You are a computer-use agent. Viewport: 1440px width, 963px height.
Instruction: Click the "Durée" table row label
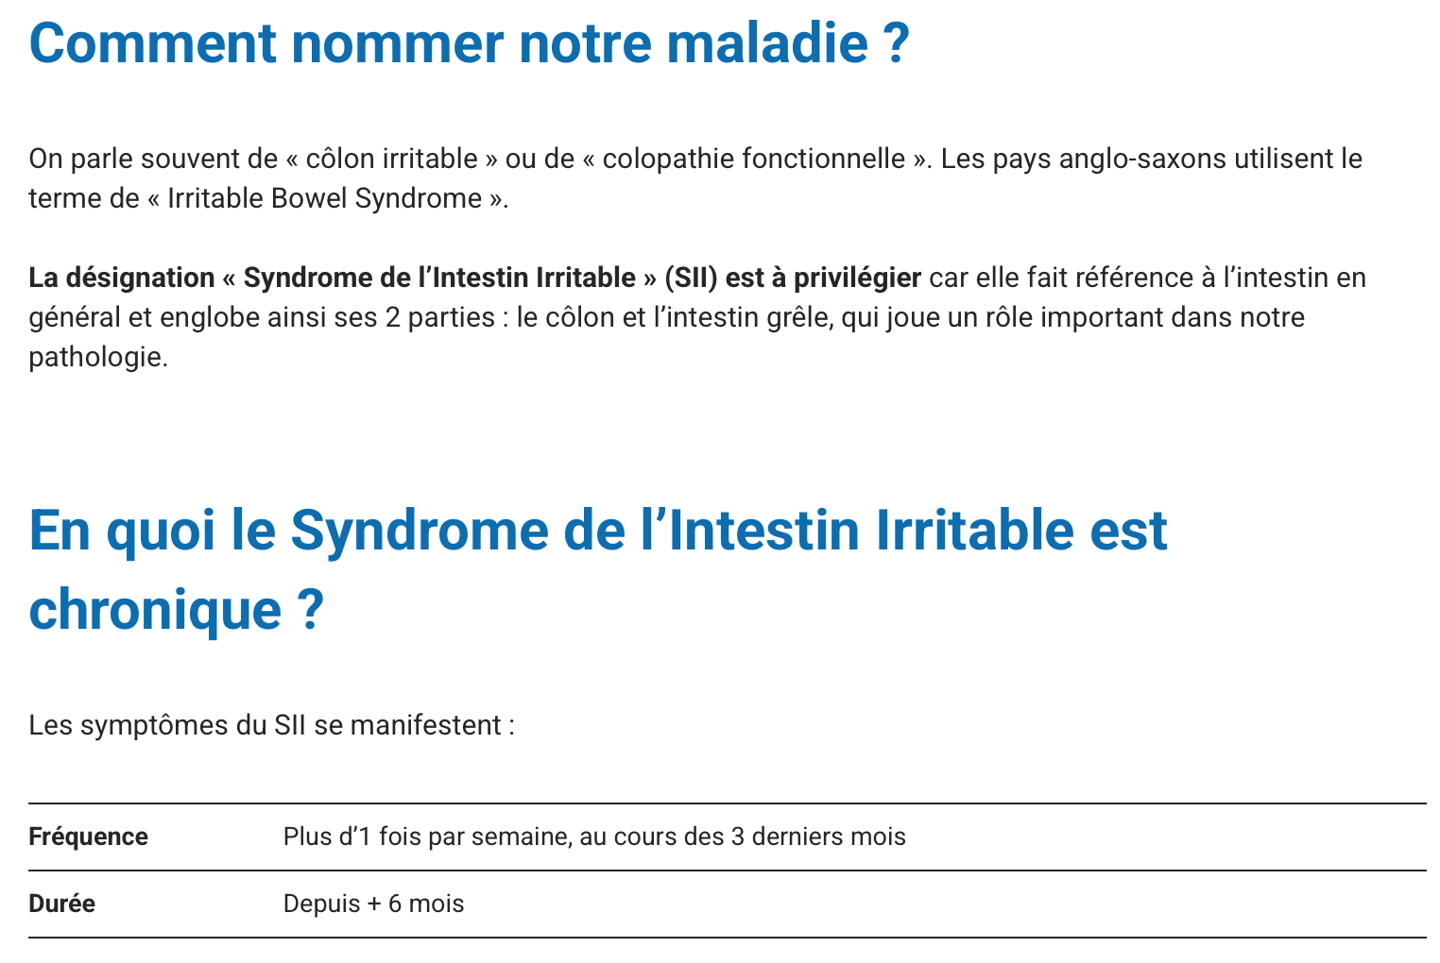click(x=62, y=904)
